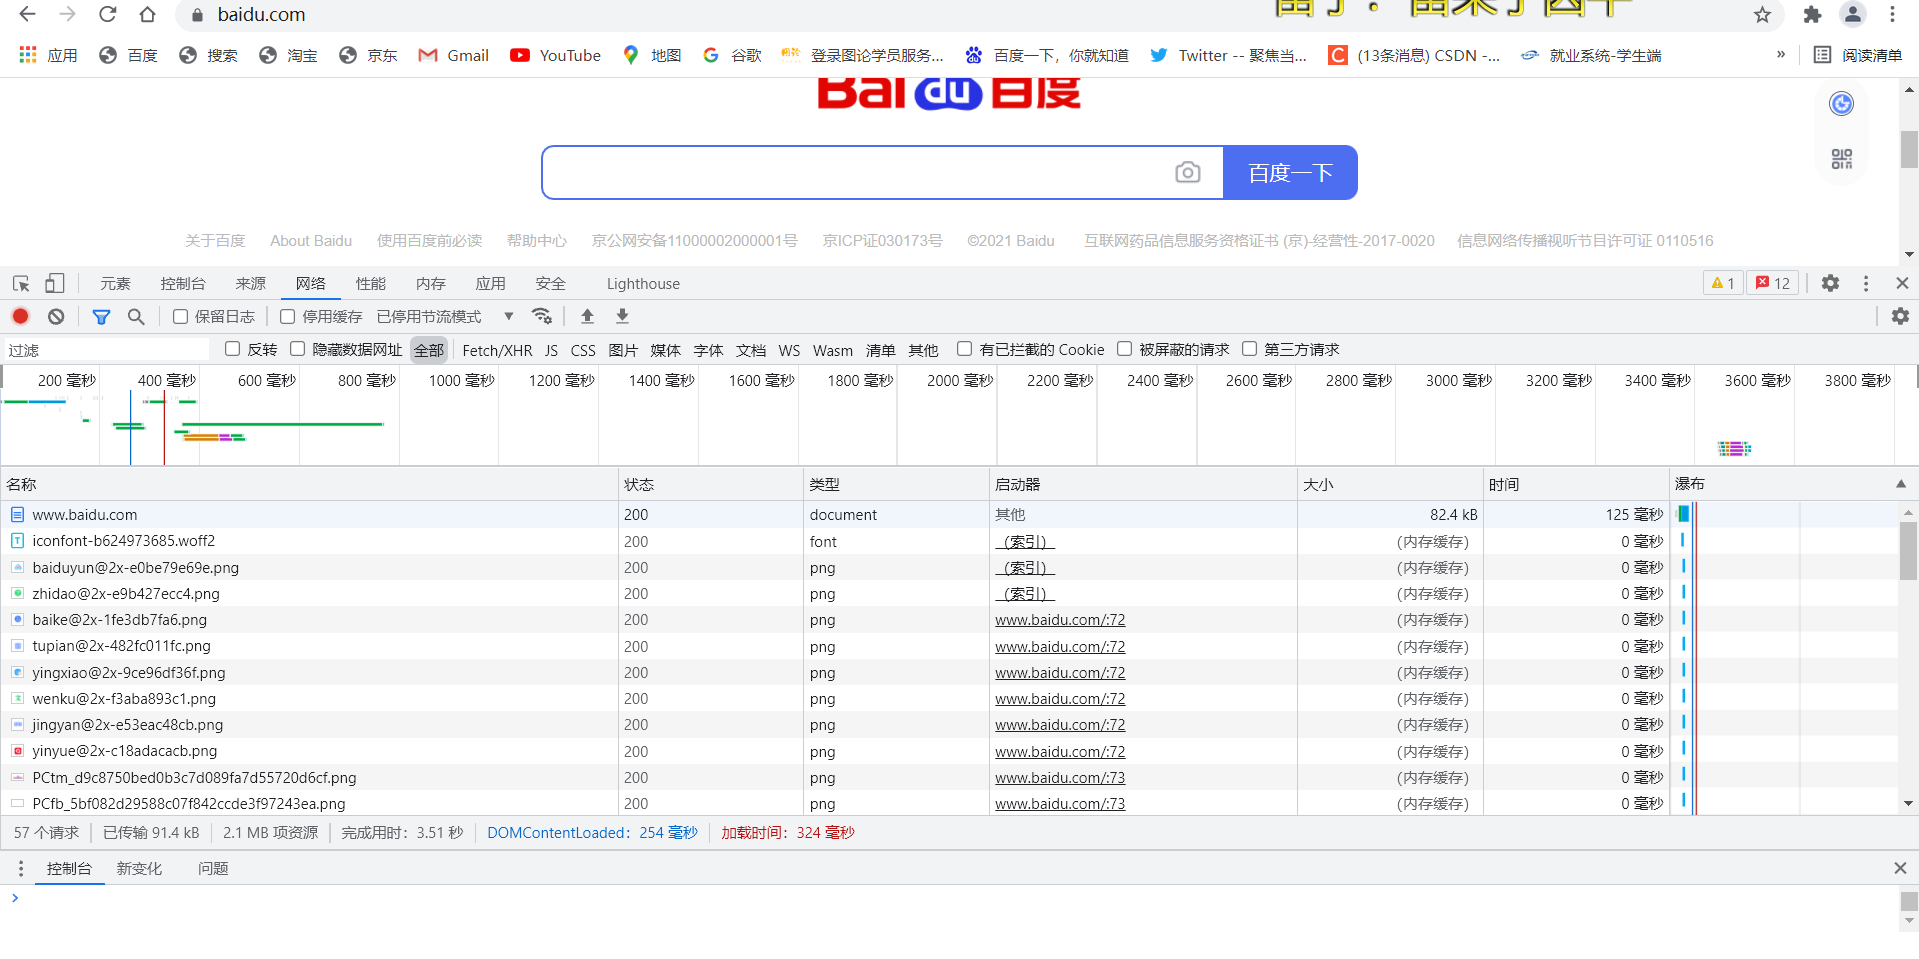Go to browser home page icon
The image size is (1919, 959).
point(148,15)
